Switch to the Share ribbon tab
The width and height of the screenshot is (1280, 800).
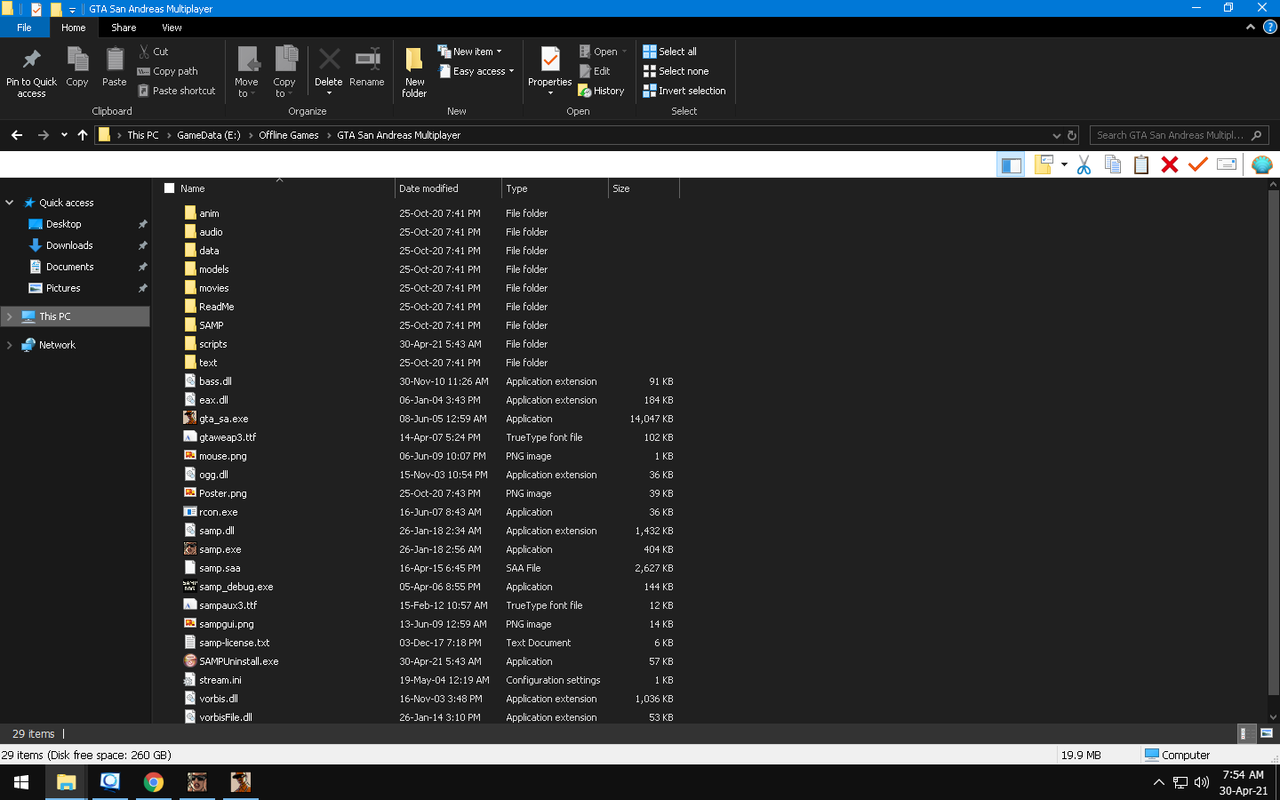pos(124,28)
